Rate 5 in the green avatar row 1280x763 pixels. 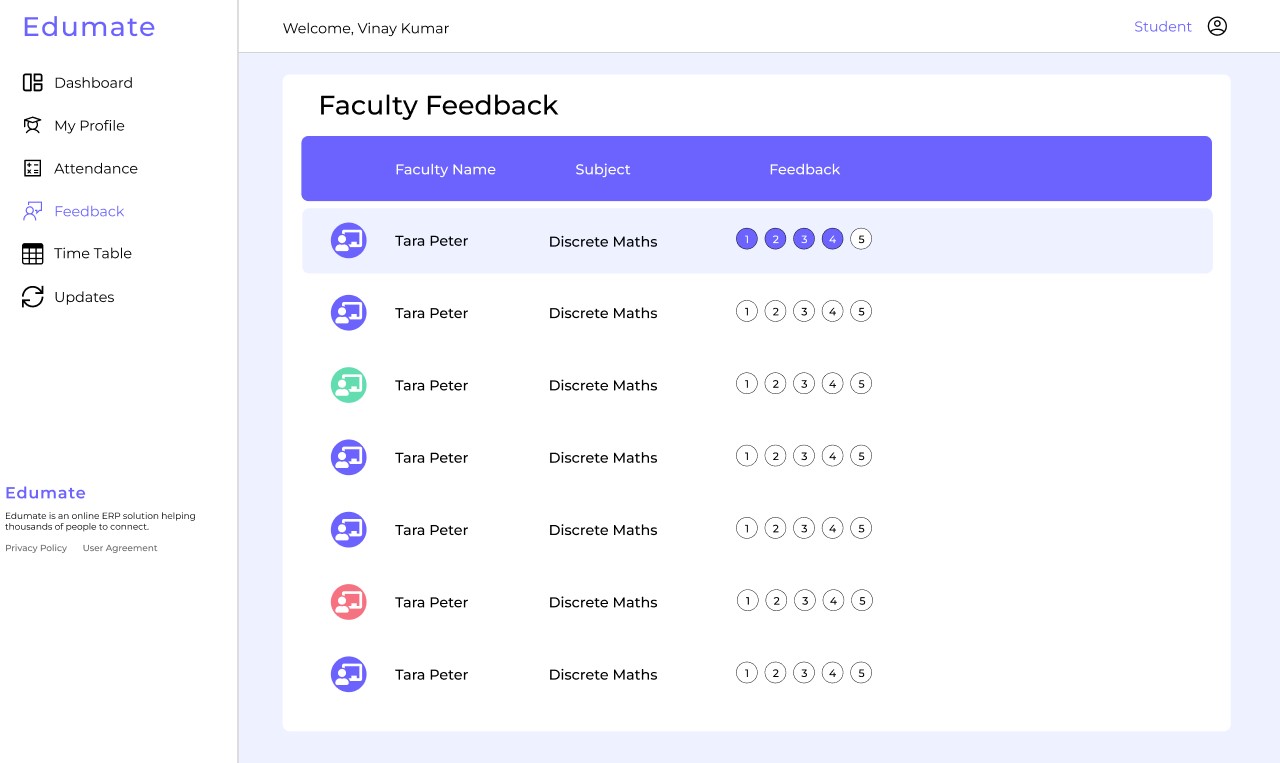coord(861,383)
